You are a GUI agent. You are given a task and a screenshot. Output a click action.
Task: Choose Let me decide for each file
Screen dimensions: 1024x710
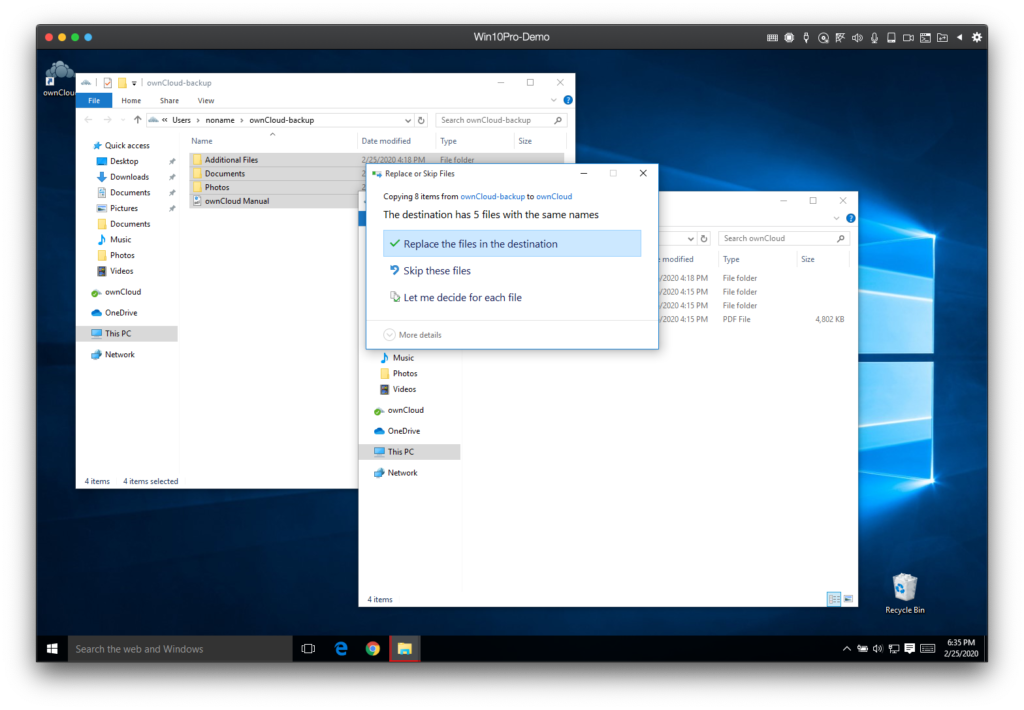(512, 297)
